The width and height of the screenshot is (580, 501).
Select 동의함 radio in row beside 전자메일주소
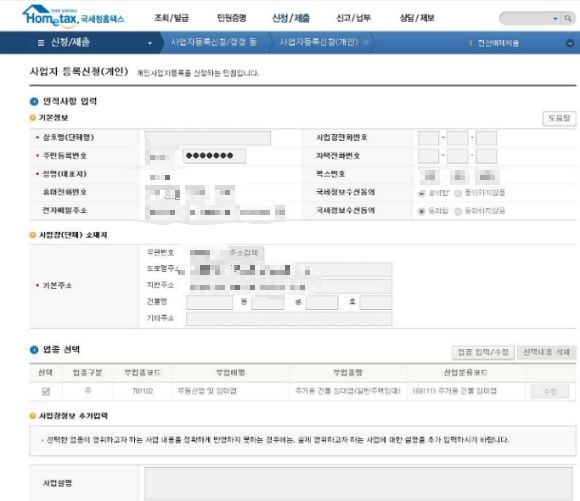(421, 211)
